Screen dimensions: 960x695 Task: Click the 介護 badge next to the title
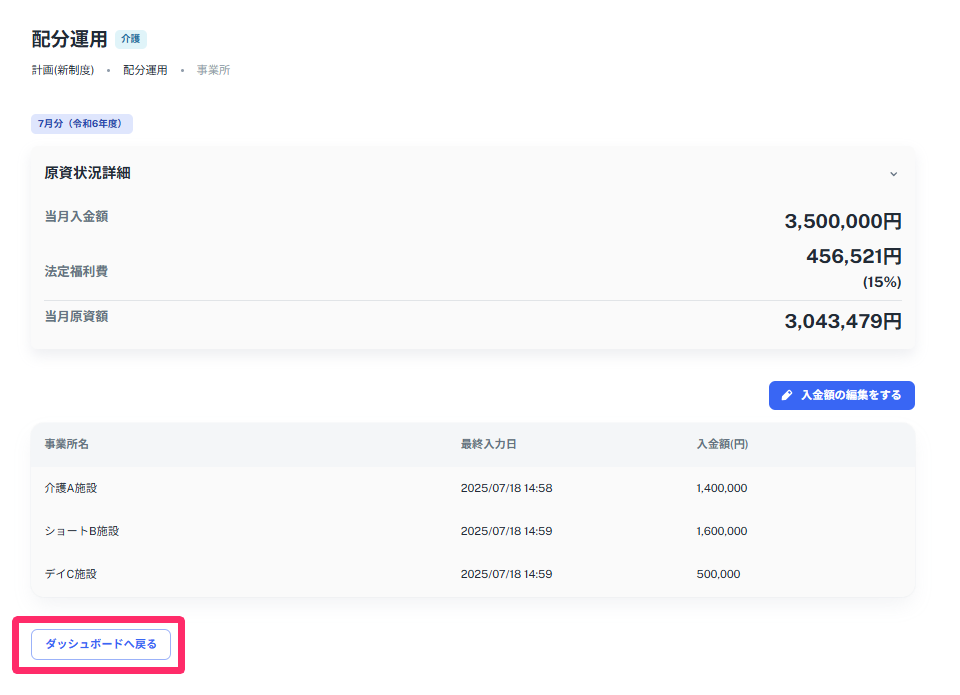point(131,39)
